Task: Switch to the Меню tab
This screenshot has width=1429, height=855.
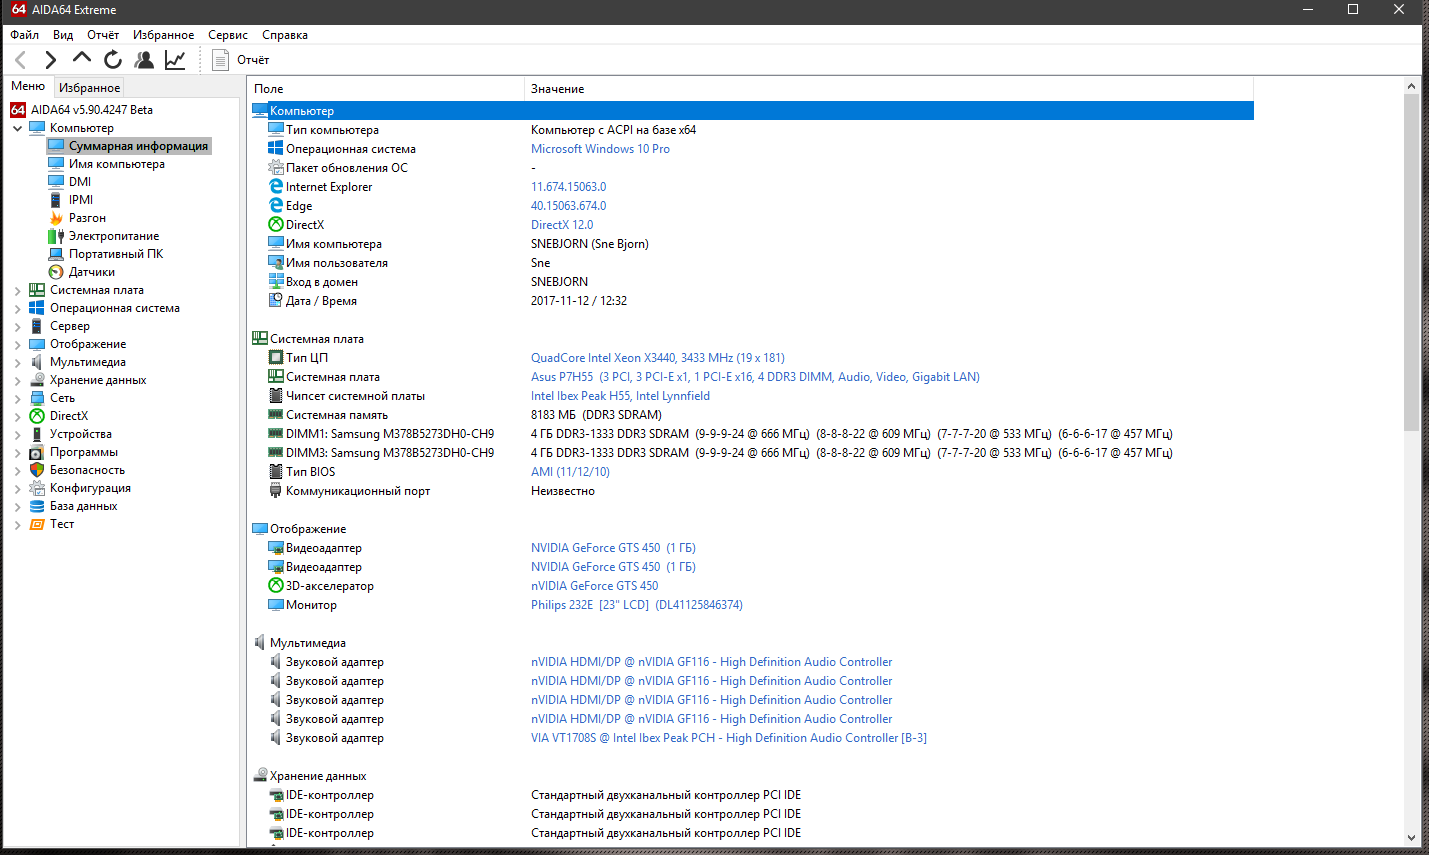Action: coord(28,87)
